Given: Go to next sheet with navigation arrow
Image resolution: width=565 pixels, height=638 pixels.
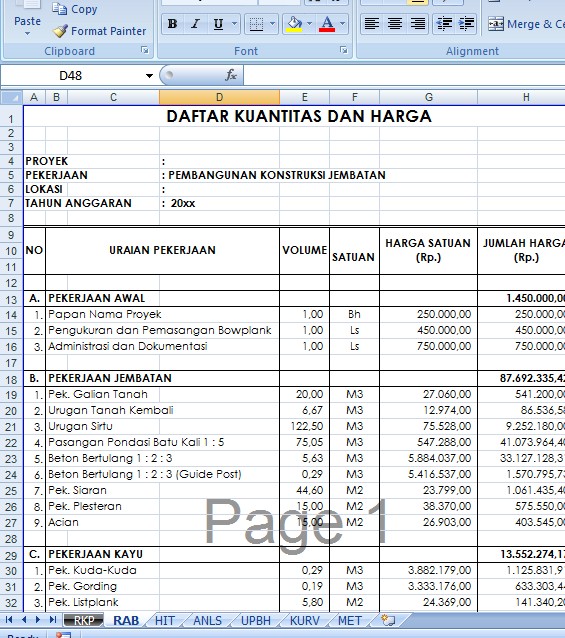Looking at the screenshot, I should coord(38,620).
